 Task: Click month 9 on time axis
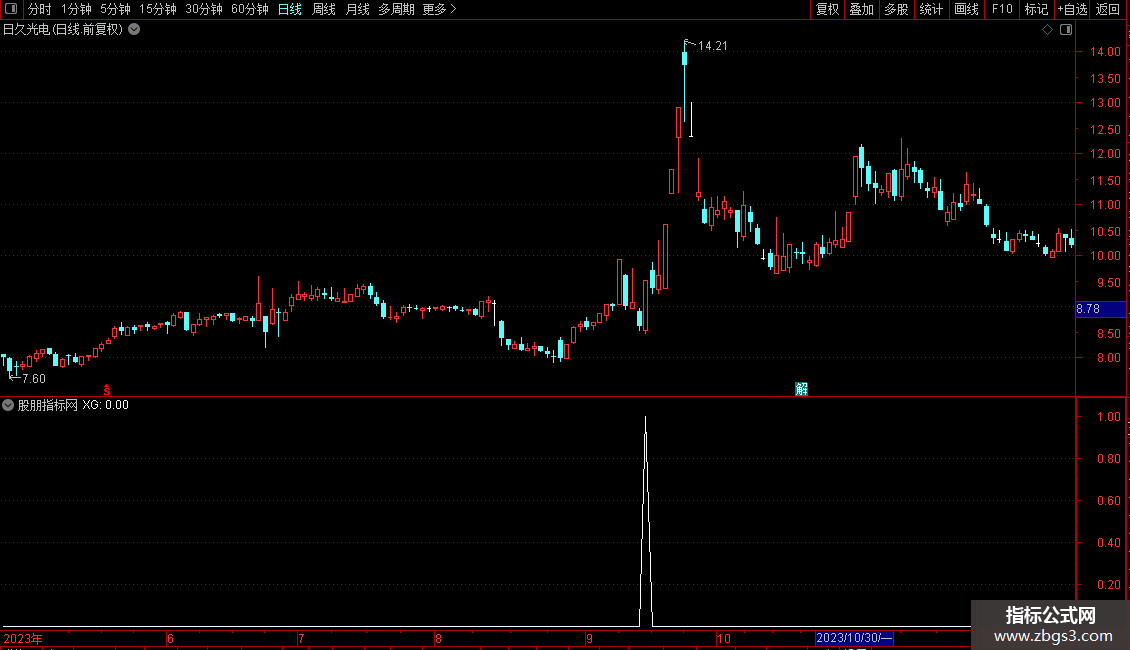point(590,638)
